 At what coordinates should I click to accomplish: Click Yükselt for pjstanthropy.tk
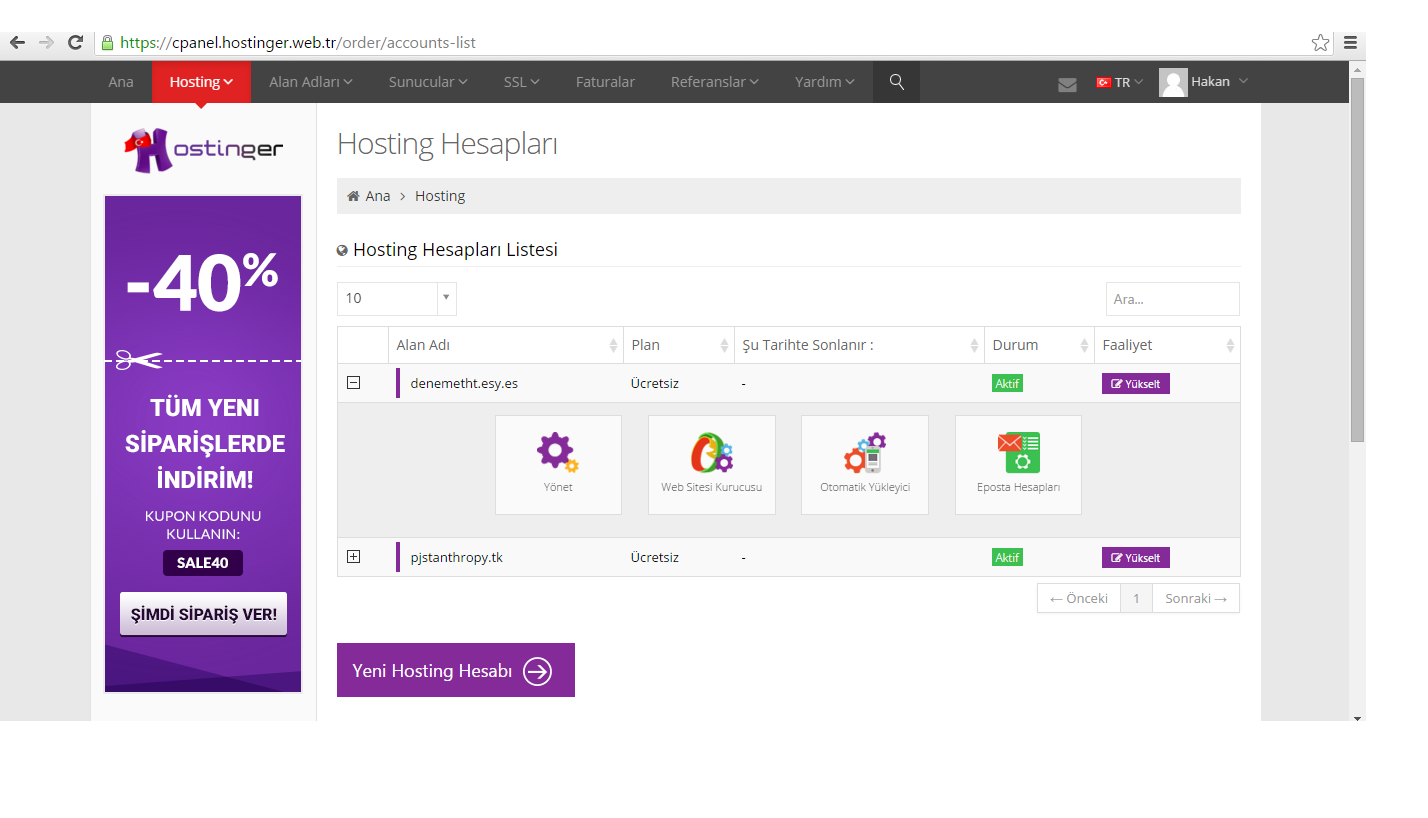click(x=1135, y=558)
